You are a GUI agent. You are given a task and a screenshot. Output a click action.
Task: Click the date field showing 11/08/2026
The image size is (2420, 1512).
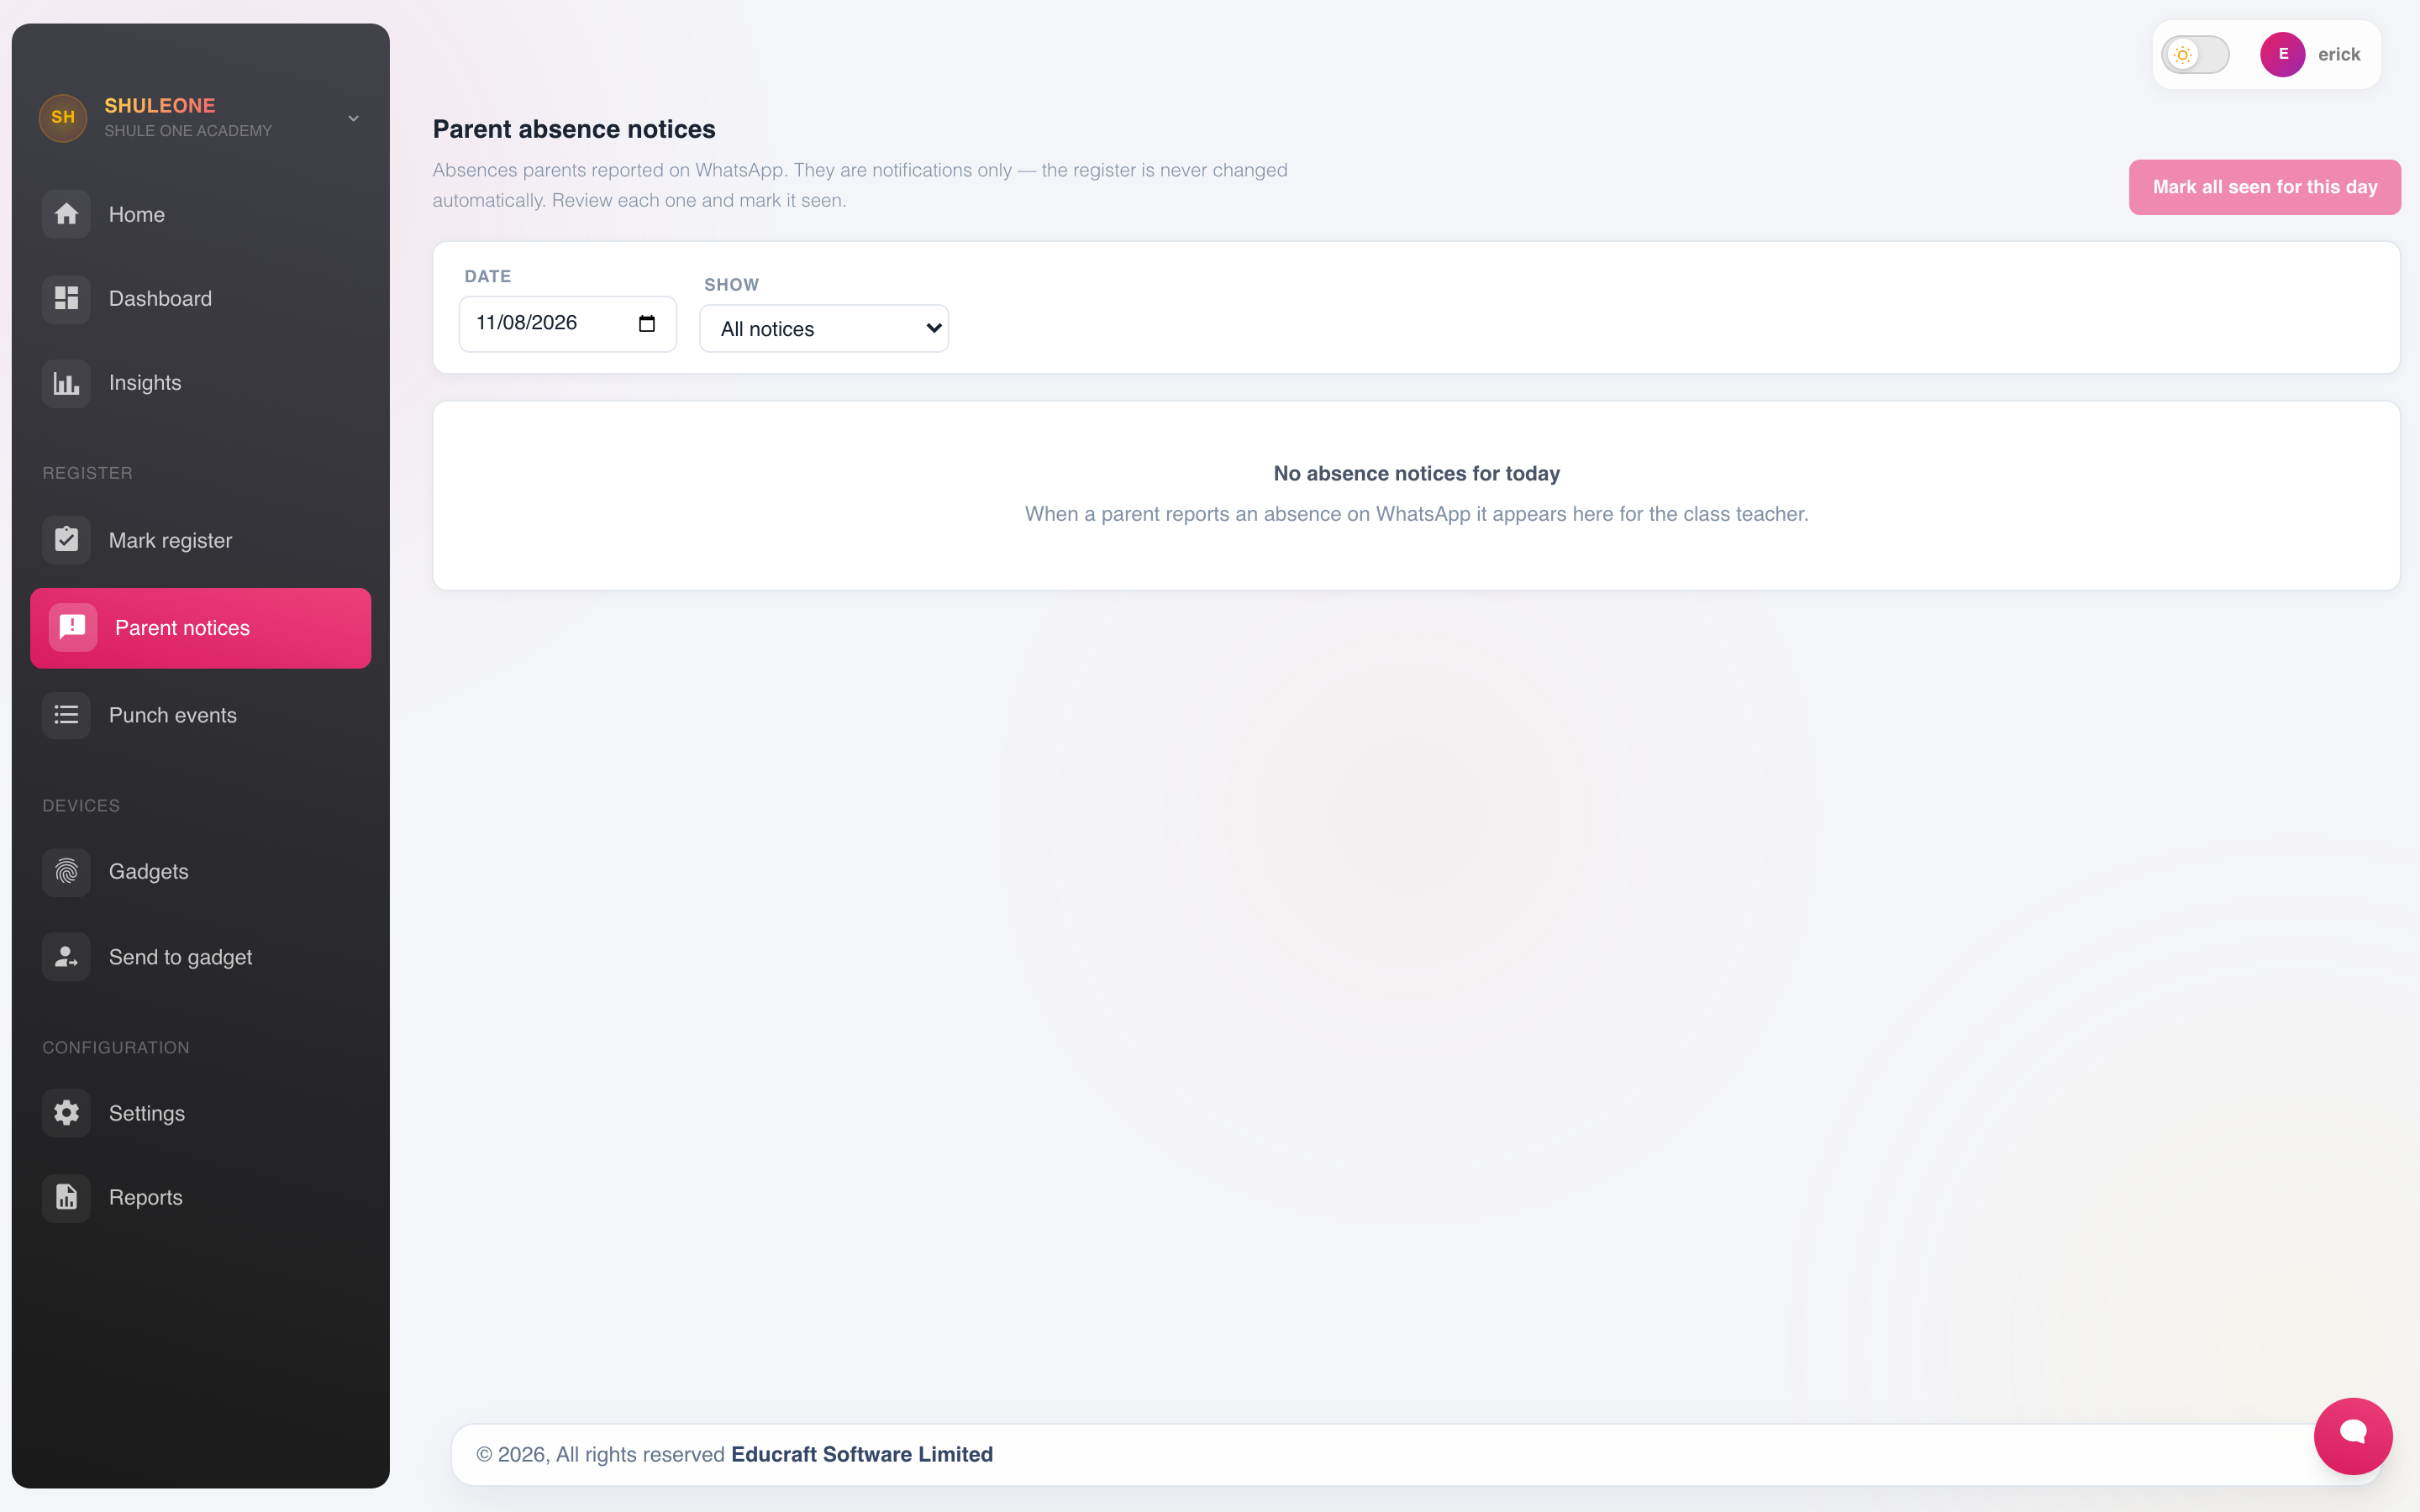[x=567, y=323]
